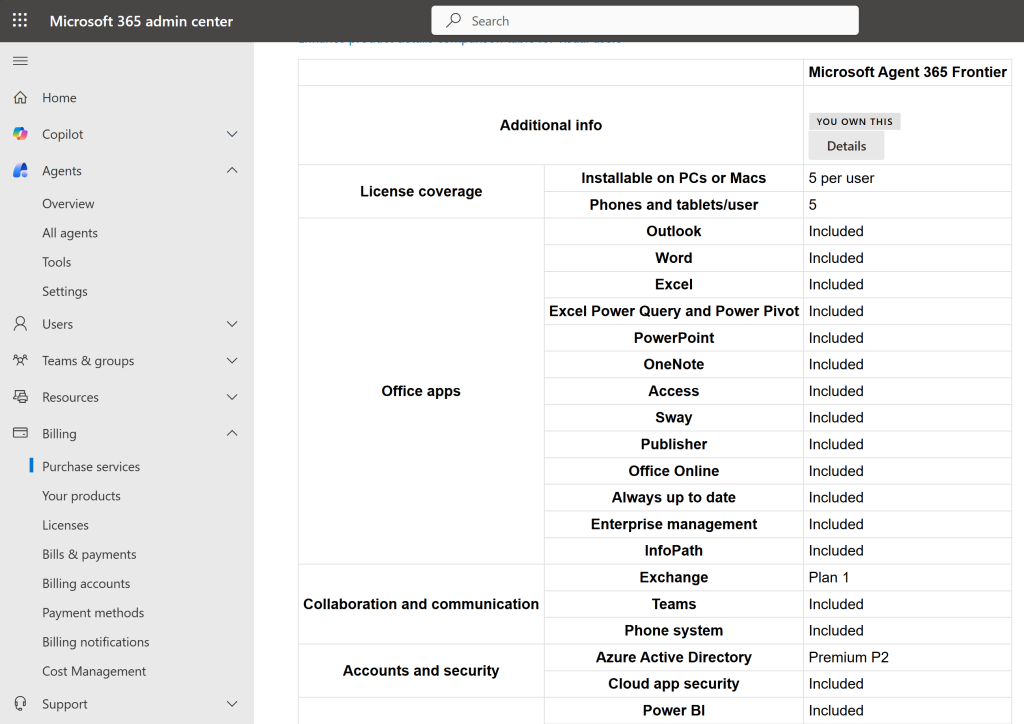
Task: Click the Copilot logo icon
Action: click(20, 134)
